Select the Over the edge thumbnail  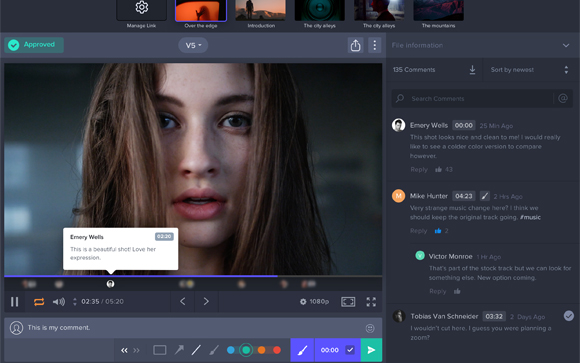[200, 10]
